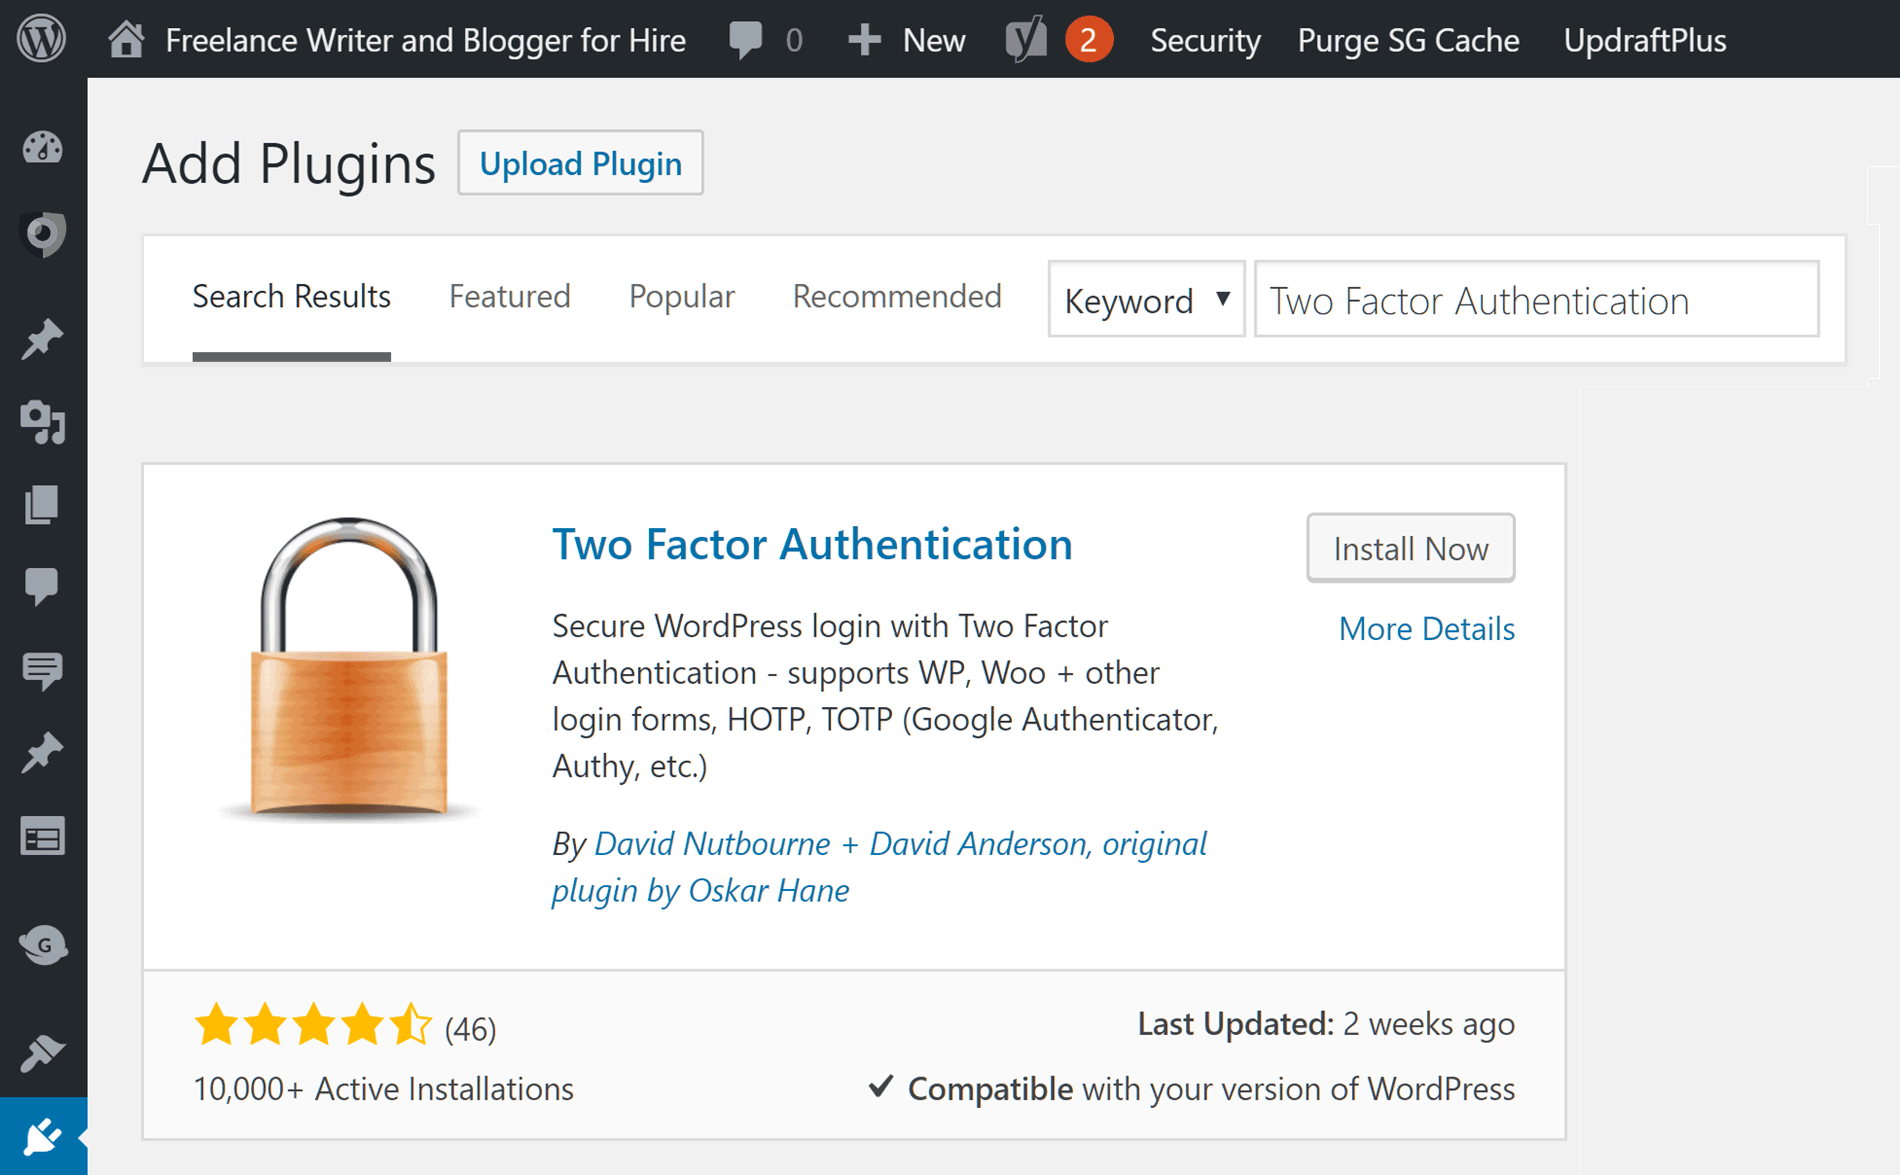The height and width of the screenshot is (1175, 1900).
Task: Click the plugin description starting Secure WordPress login
Action: pyautogui.click(x=885, y=695)
